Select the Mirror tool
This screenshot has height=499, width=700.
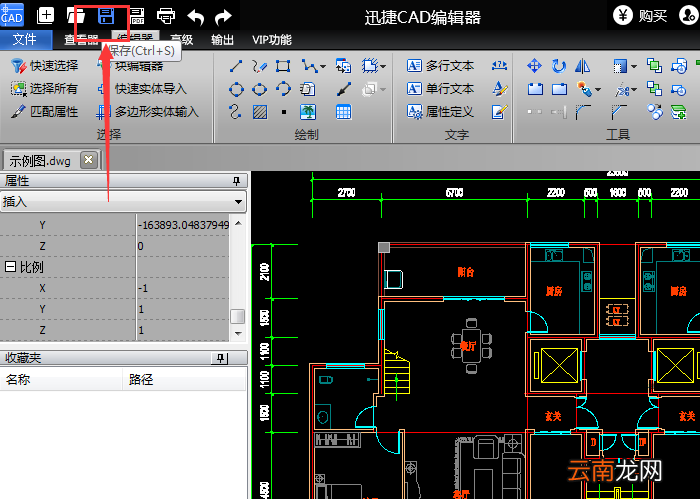pos(582,66)
